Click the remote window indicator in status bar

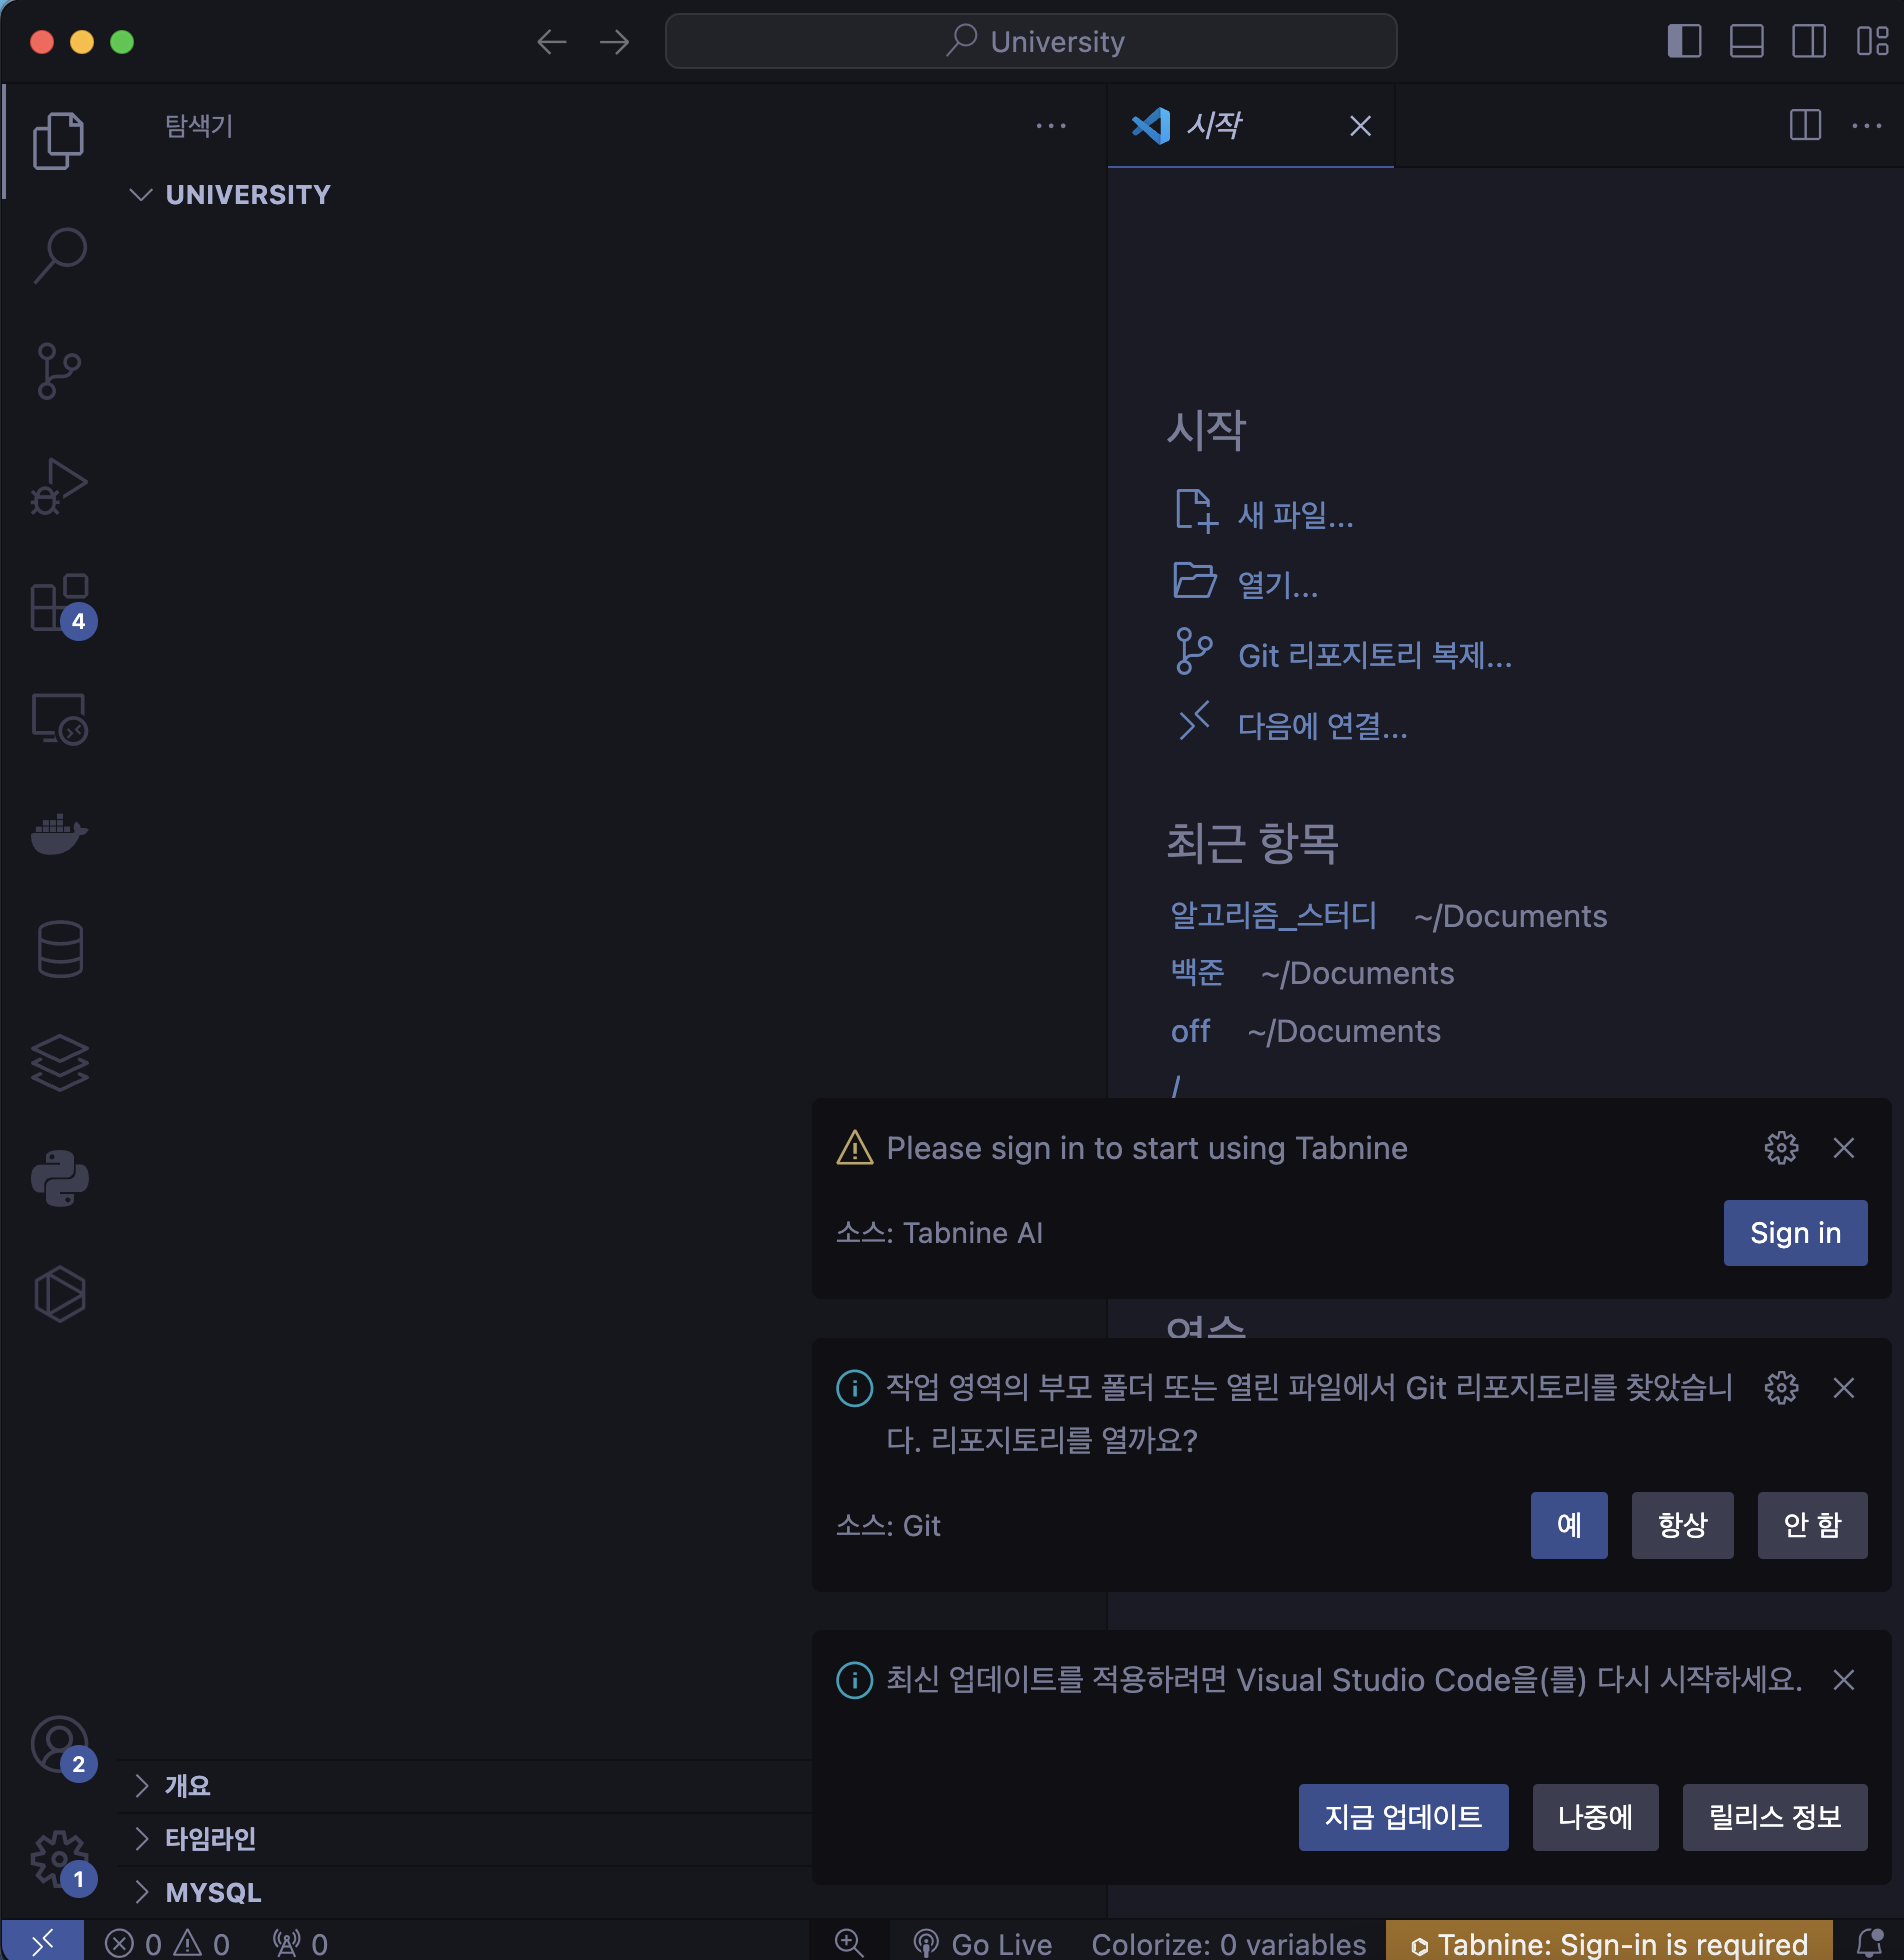tap(42, 1942)
